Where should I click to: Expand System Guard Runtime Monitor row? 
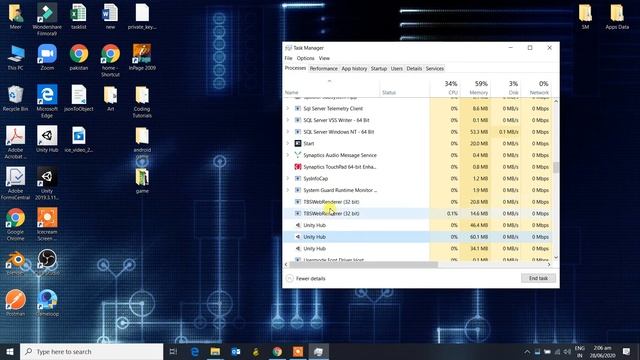(288, 190)
